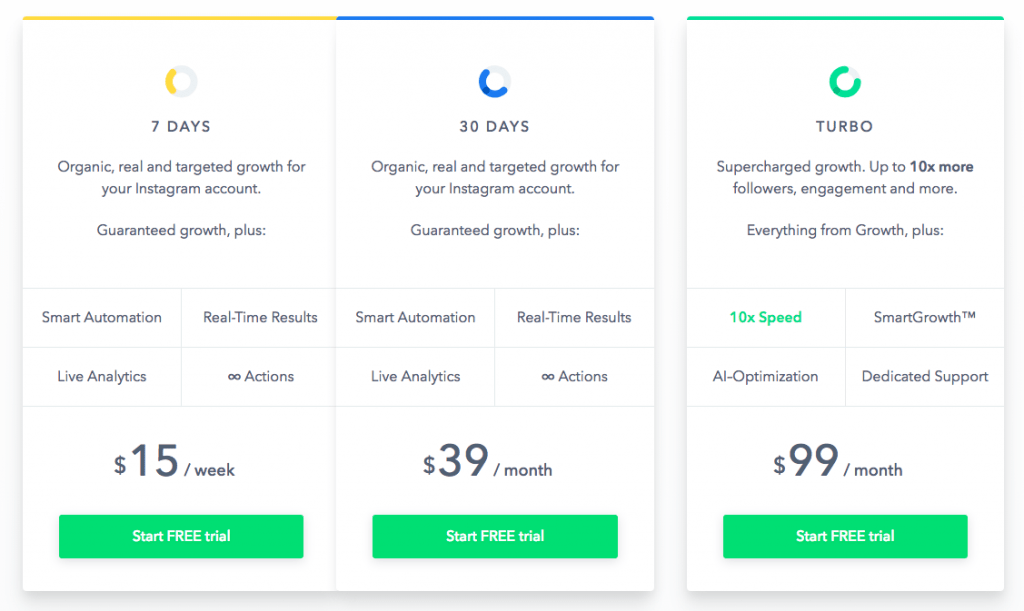Click the blue 30 Days ring icon
Image resolution: width=1024 pixels, height=611 pixels.
494,82
